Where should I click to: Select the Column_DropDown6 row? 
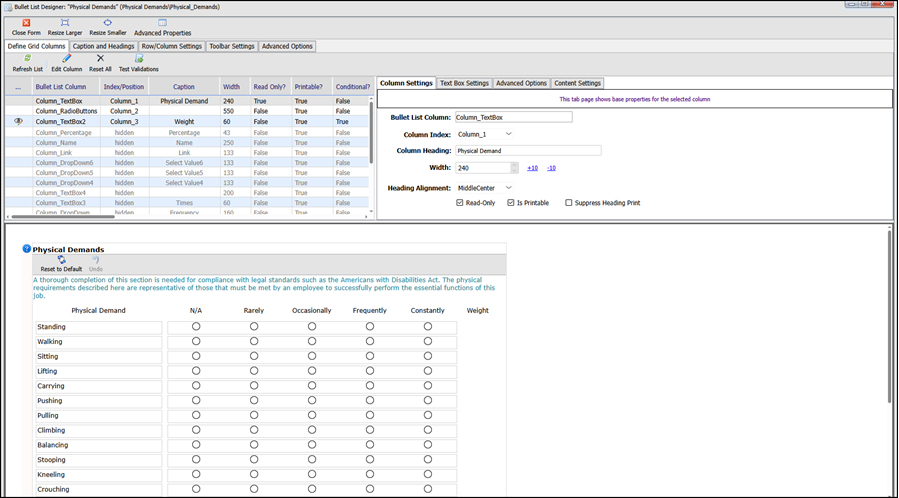pyautogui.click(x=187, y=163)
